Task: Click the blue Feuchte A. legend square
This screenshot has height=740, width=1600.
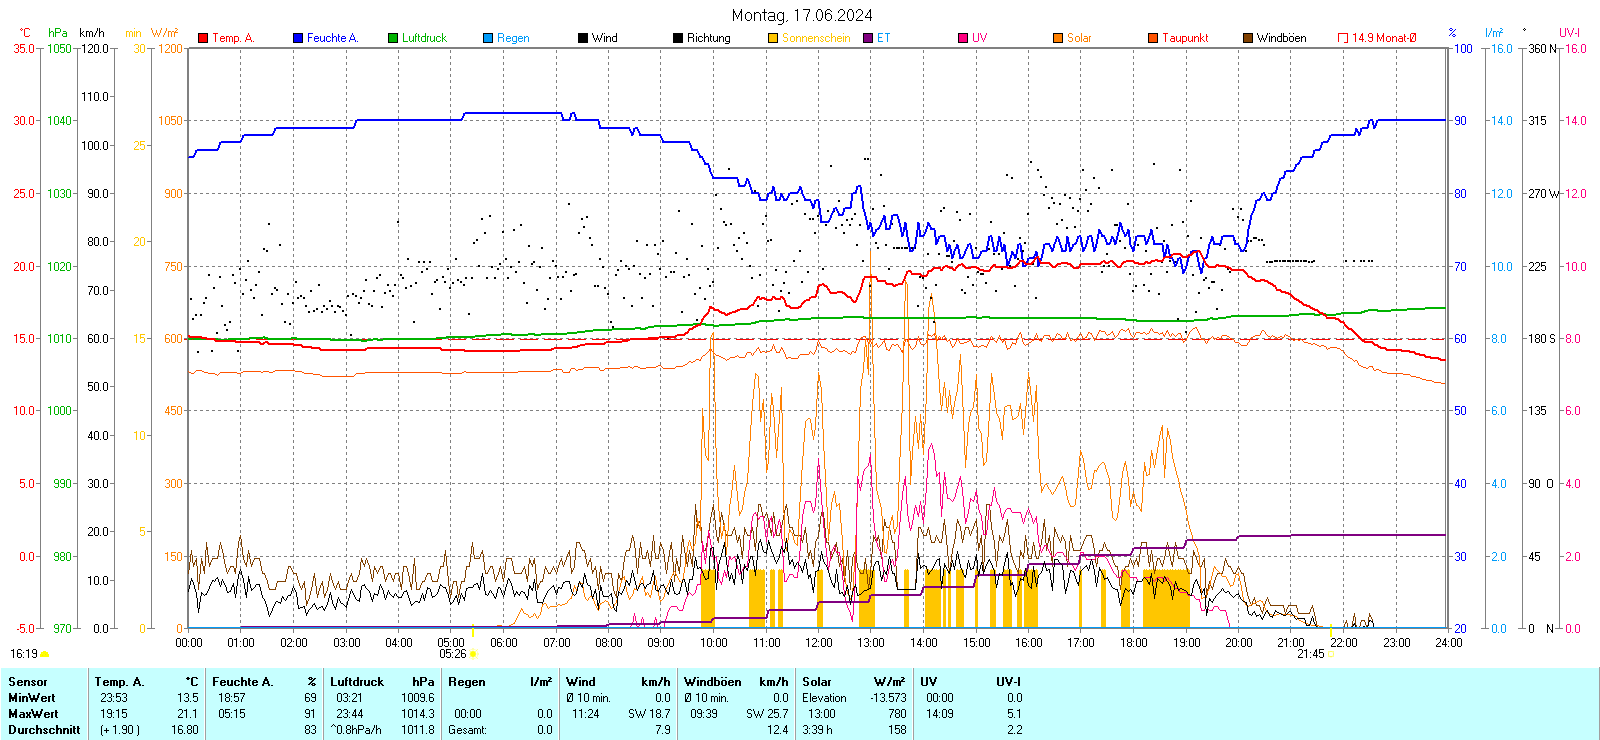Action: (298, 38)
